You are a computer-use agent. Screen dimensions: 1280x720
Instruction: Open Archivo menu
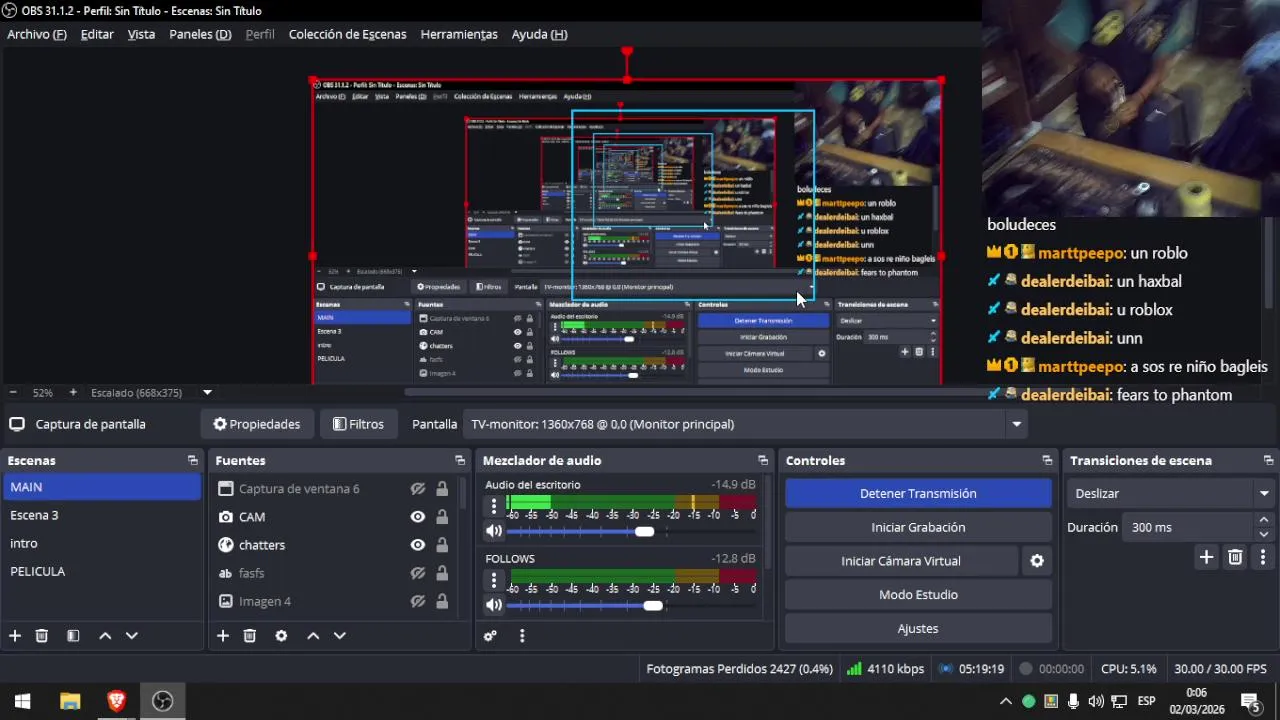click(x=37, y=34)
